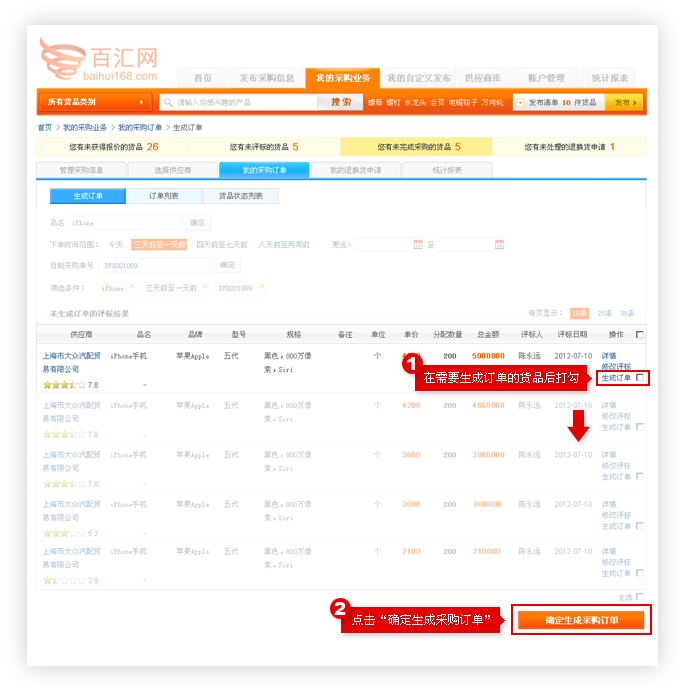The image size is (684, 691).
Task: Remove the DFE001009 filter tag
Action: click(262, 287)
